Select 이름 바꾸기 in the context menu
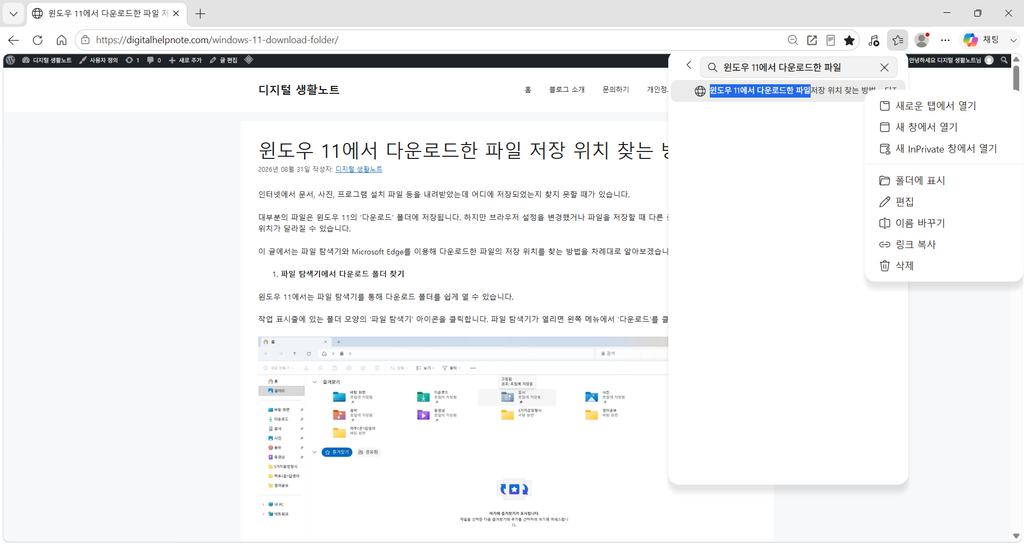 click(944, 223)
